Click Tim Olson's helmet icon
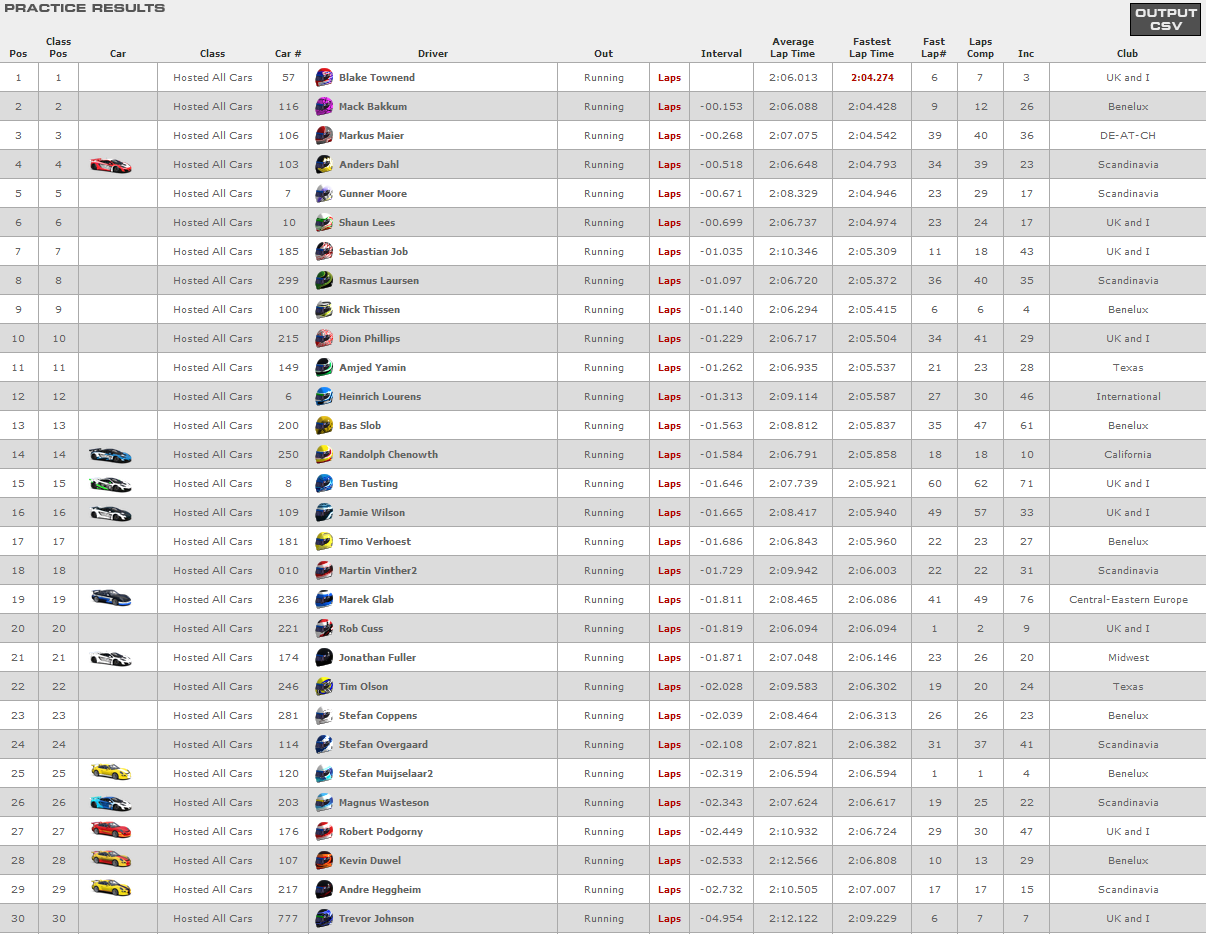Image resolution: width=1206 pixels, height=934 pixels. click(324, 686)
